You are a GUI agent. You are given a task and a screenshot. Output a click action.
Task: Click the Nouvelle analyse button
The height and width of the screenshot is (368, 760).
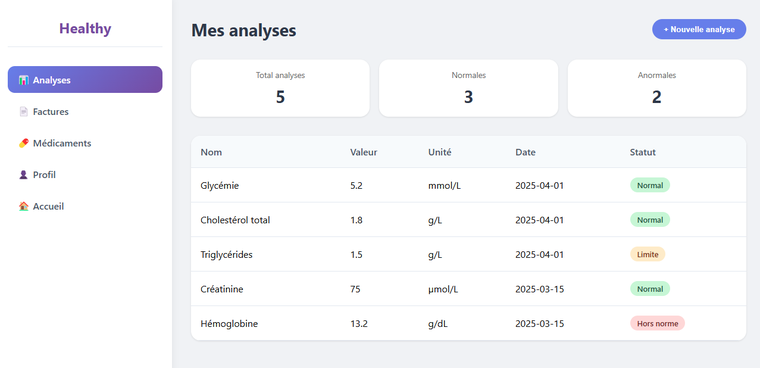pos(699,29)
